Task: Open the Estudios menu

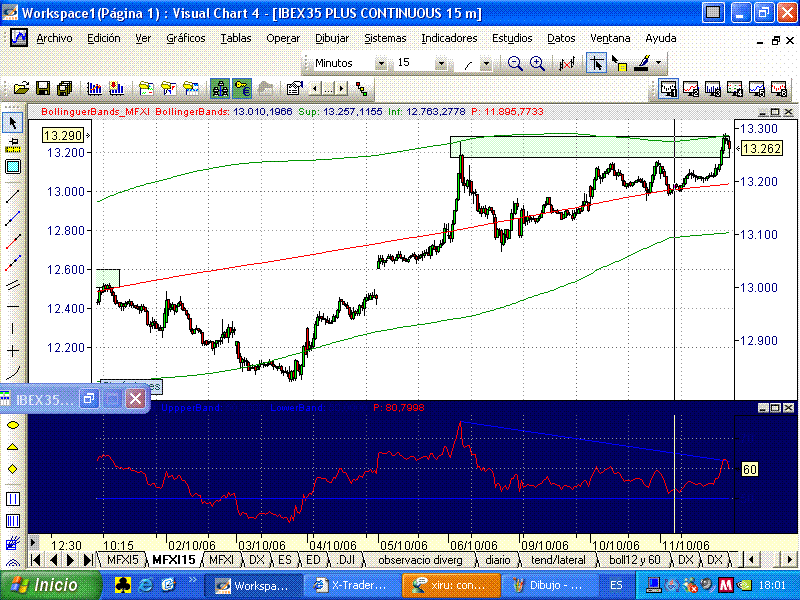Action: pos(512,38)
